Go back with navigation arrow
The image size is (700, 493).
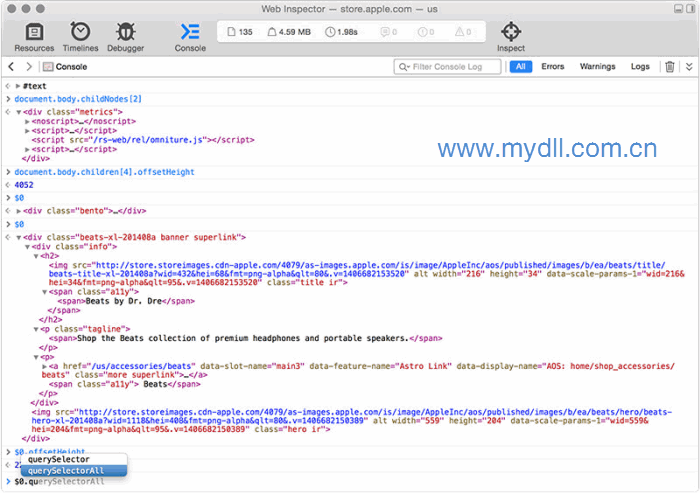point(11,67)
